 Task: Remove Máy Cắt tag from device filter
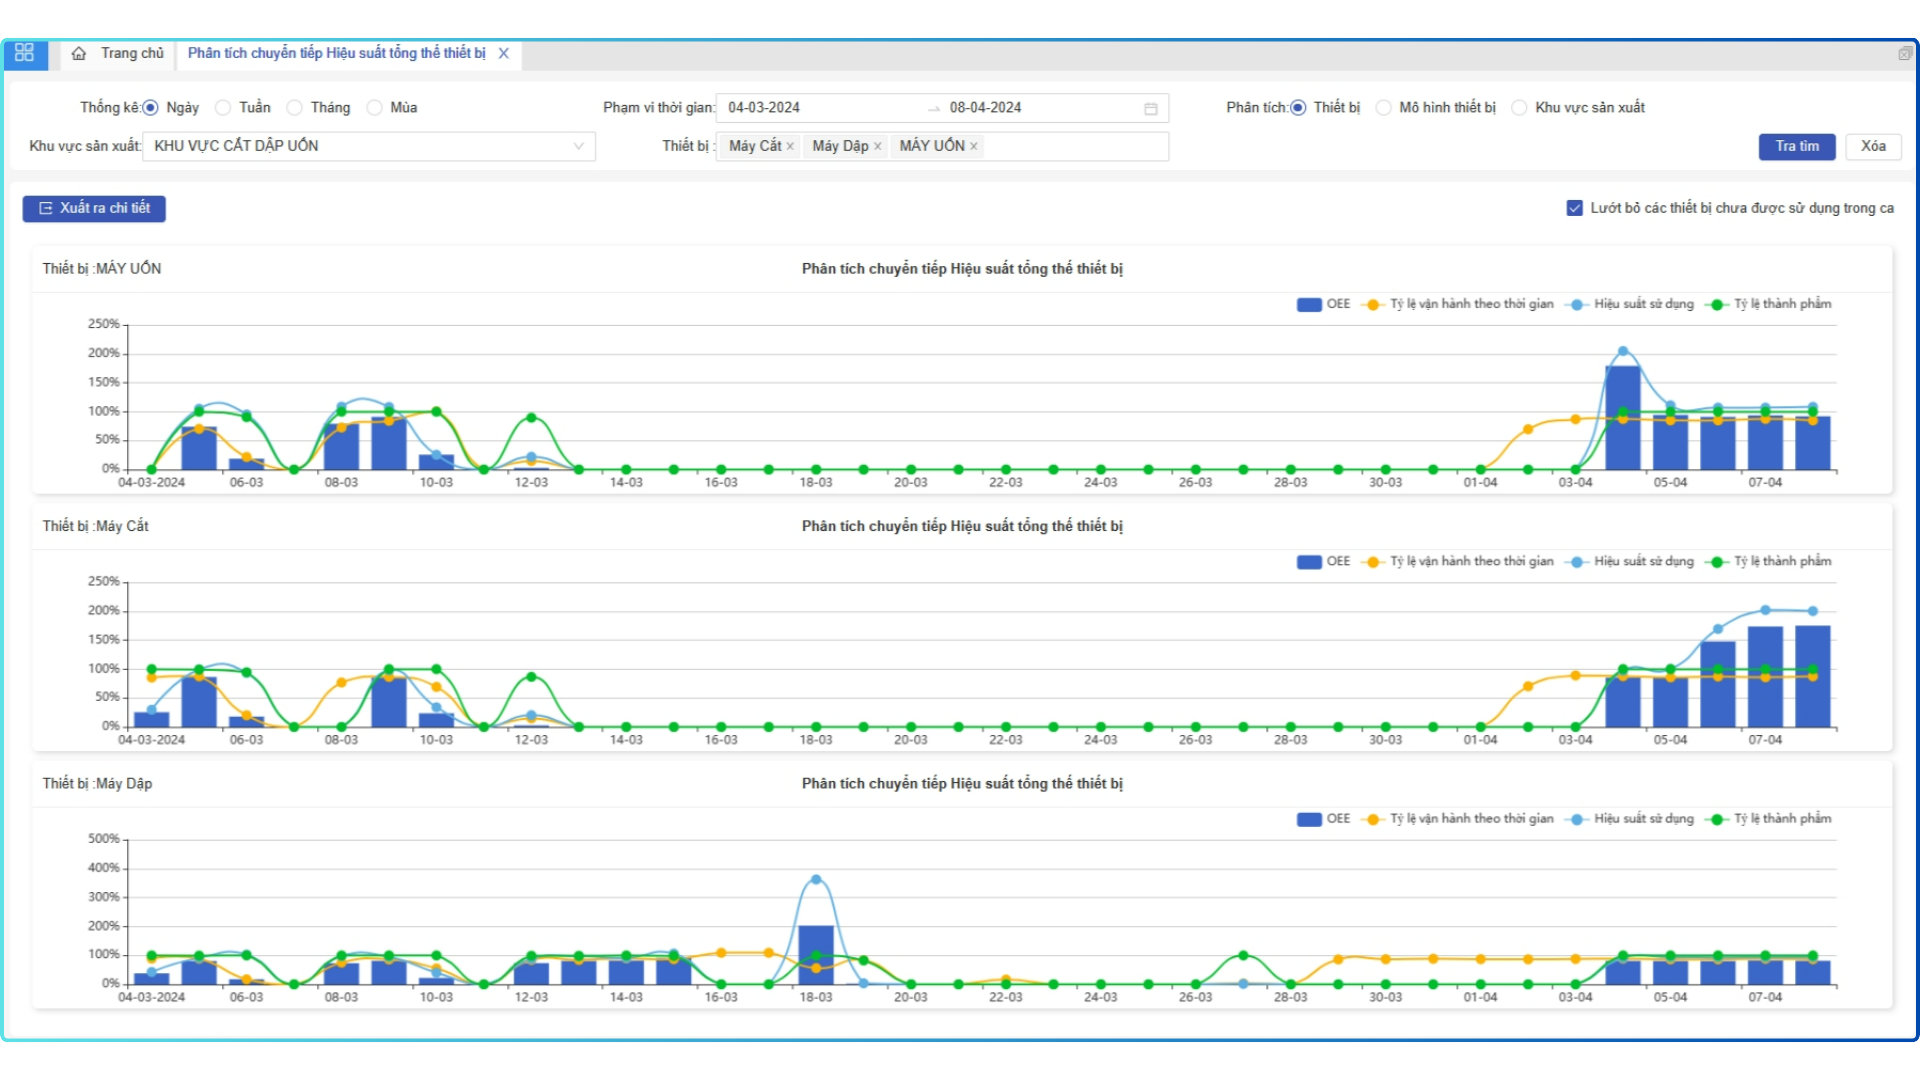pyautogui.click(x=790, y=146)
